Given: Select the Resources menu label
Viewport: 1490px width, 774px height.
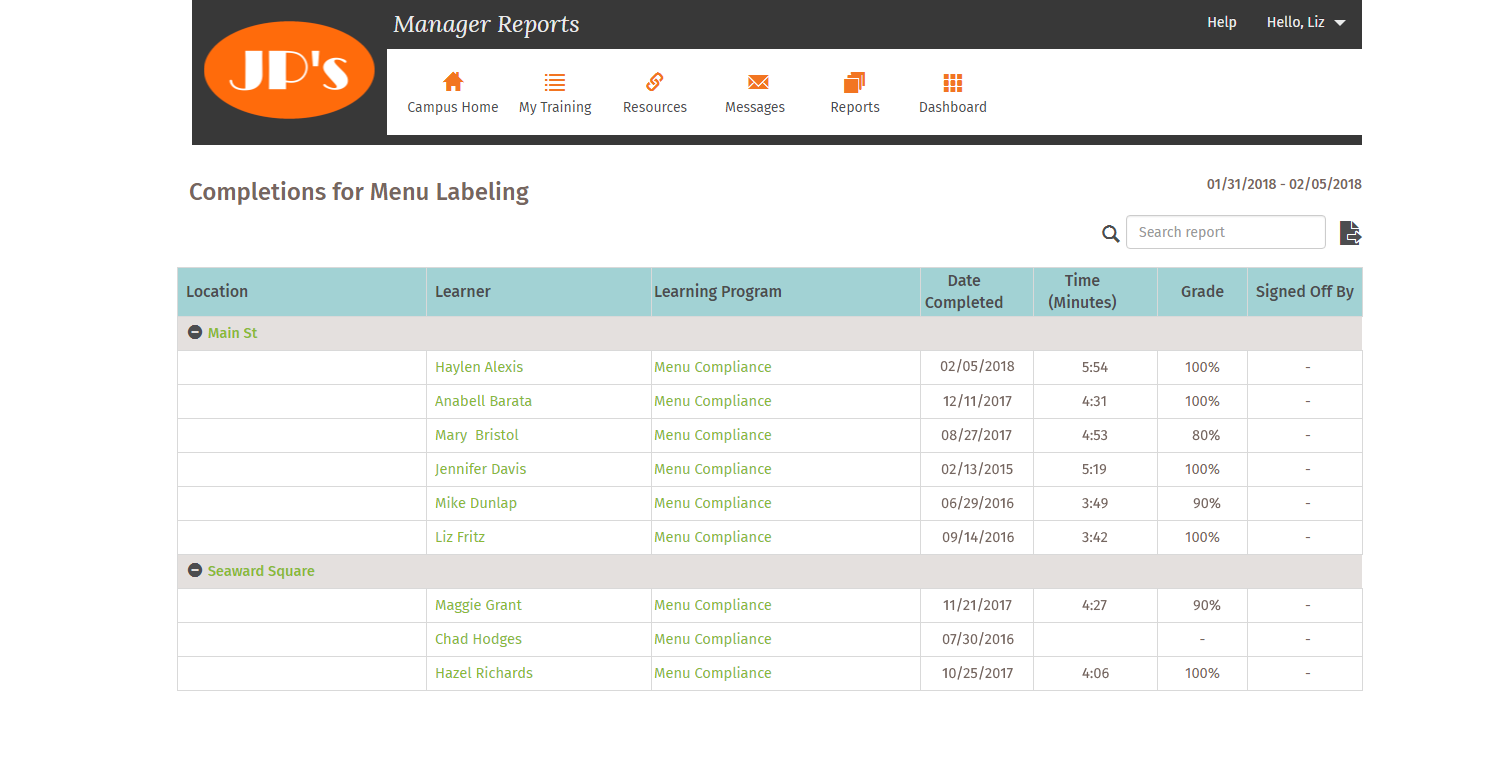Looking at the screenshot, I should pyautogui.click(x=655, y=107).
